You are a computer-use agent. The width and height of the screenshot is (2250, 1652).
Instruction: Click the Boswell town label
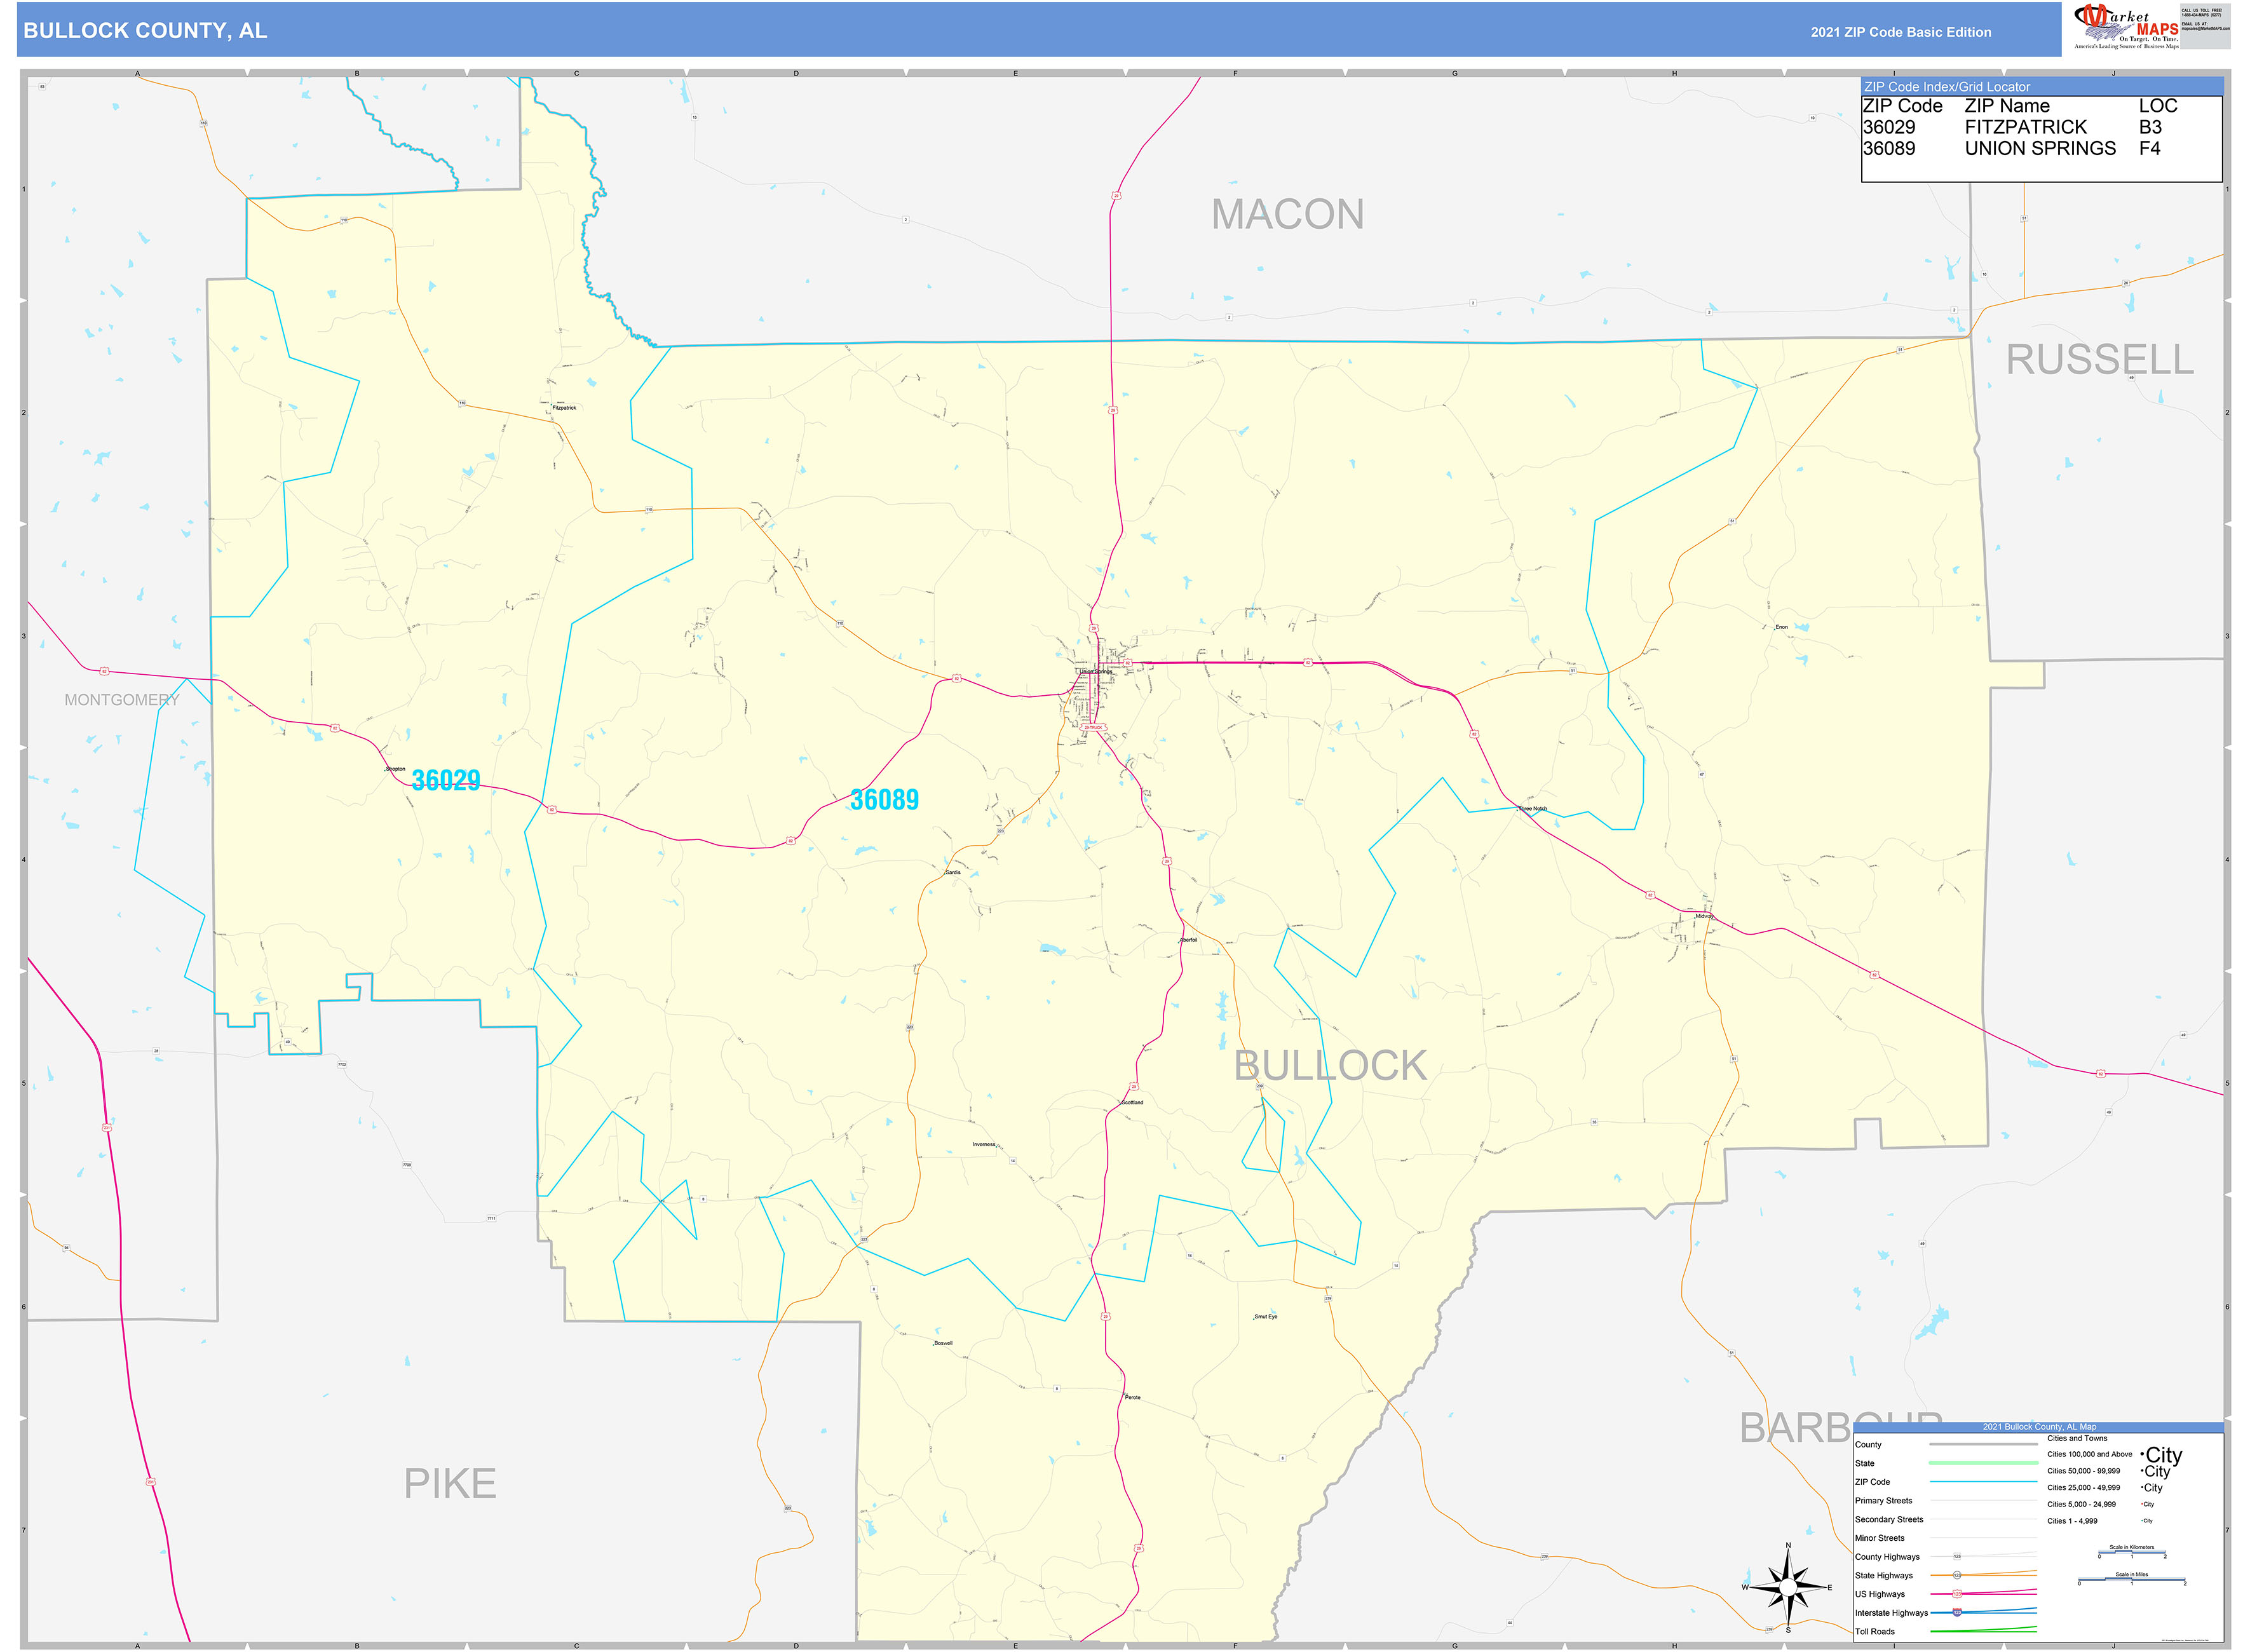click(943, 1343)
